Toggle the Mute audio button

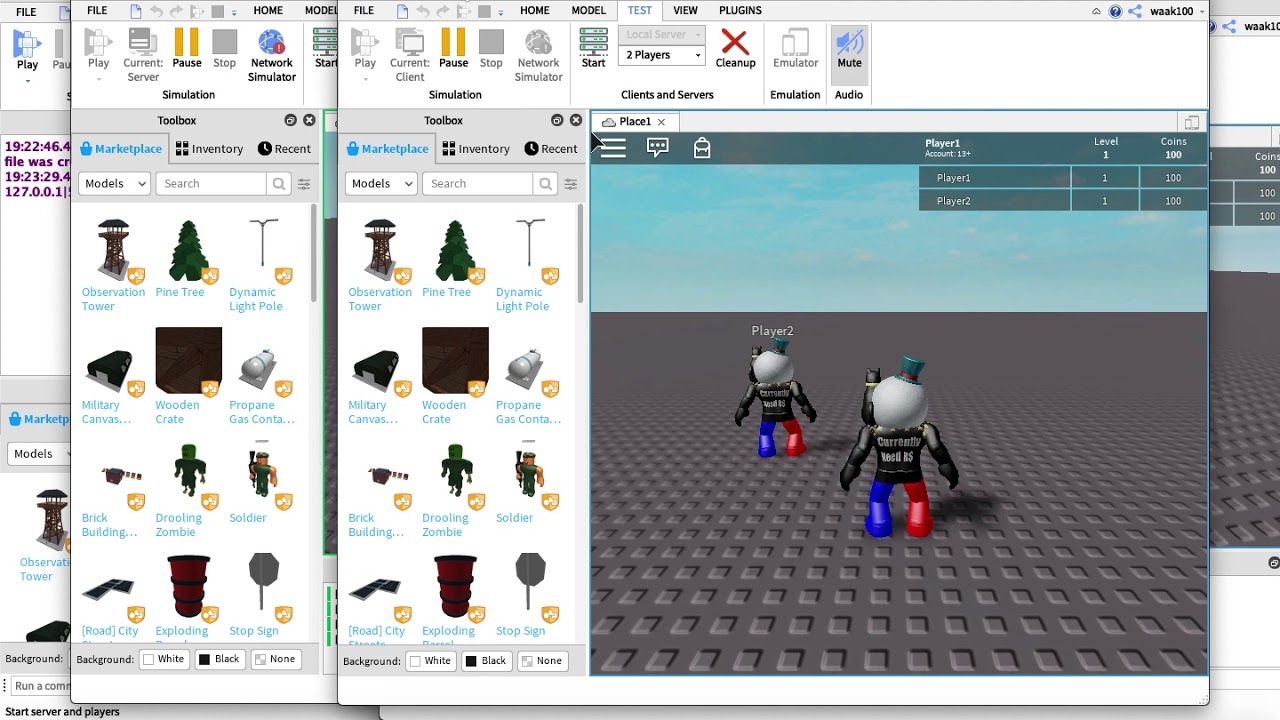(x=849, y=49)
